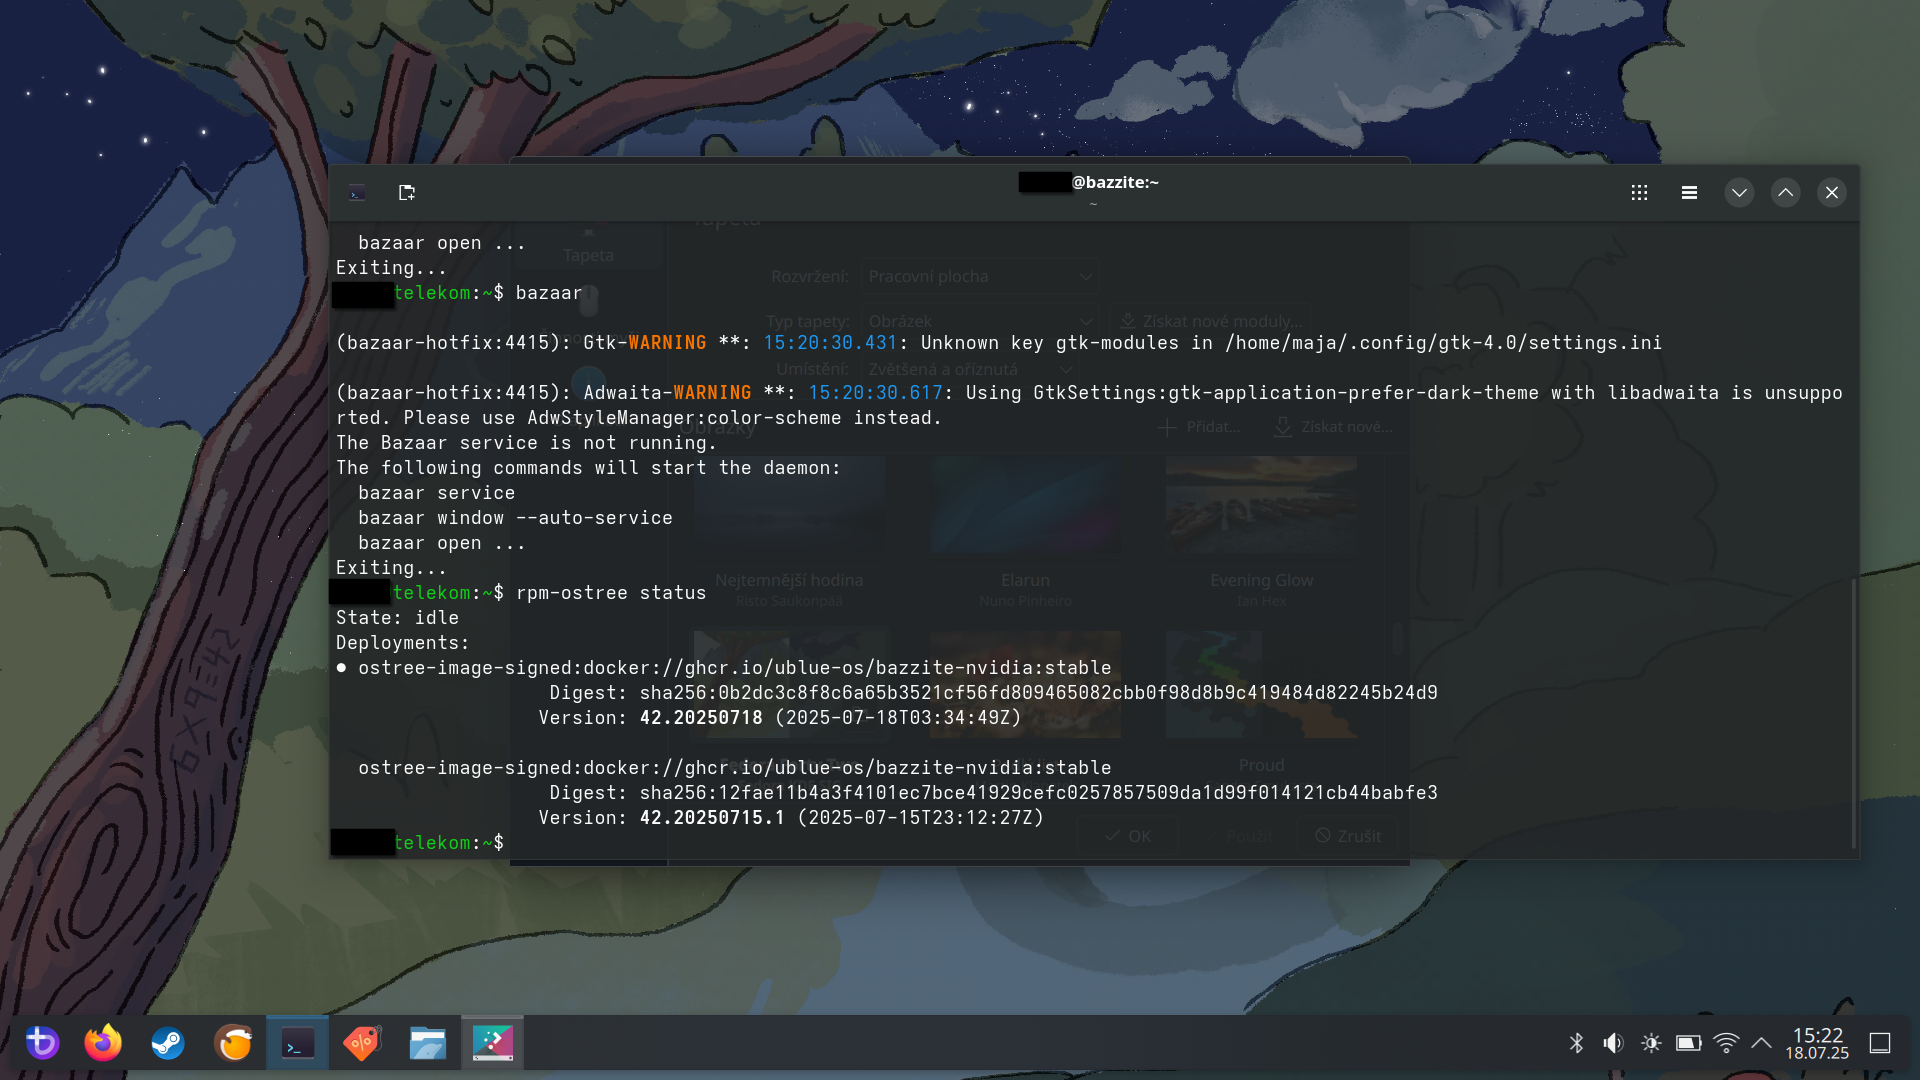
Task: Open the tab overview grid icon
Action: coord(1639,193)
